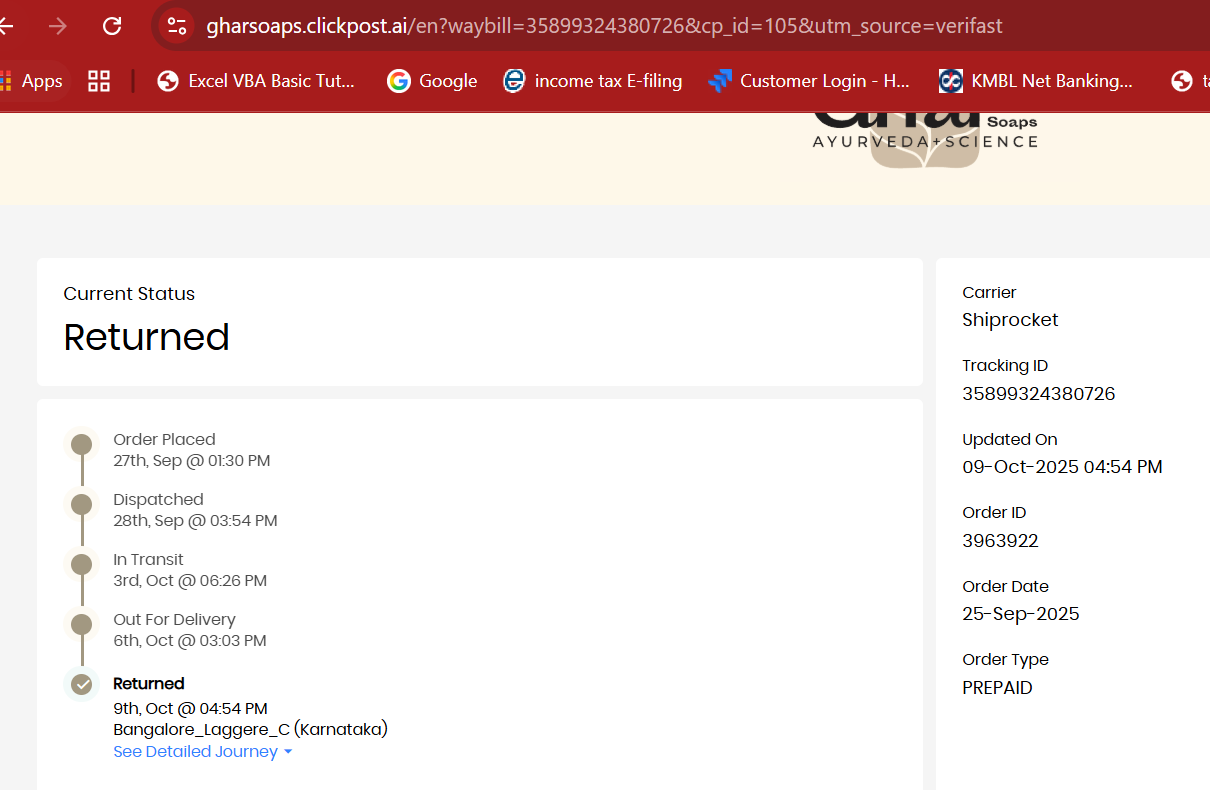Open the Apps bookmark shortcut
The height and width of the screenshot is (790, 1210).
pos(32,81)
